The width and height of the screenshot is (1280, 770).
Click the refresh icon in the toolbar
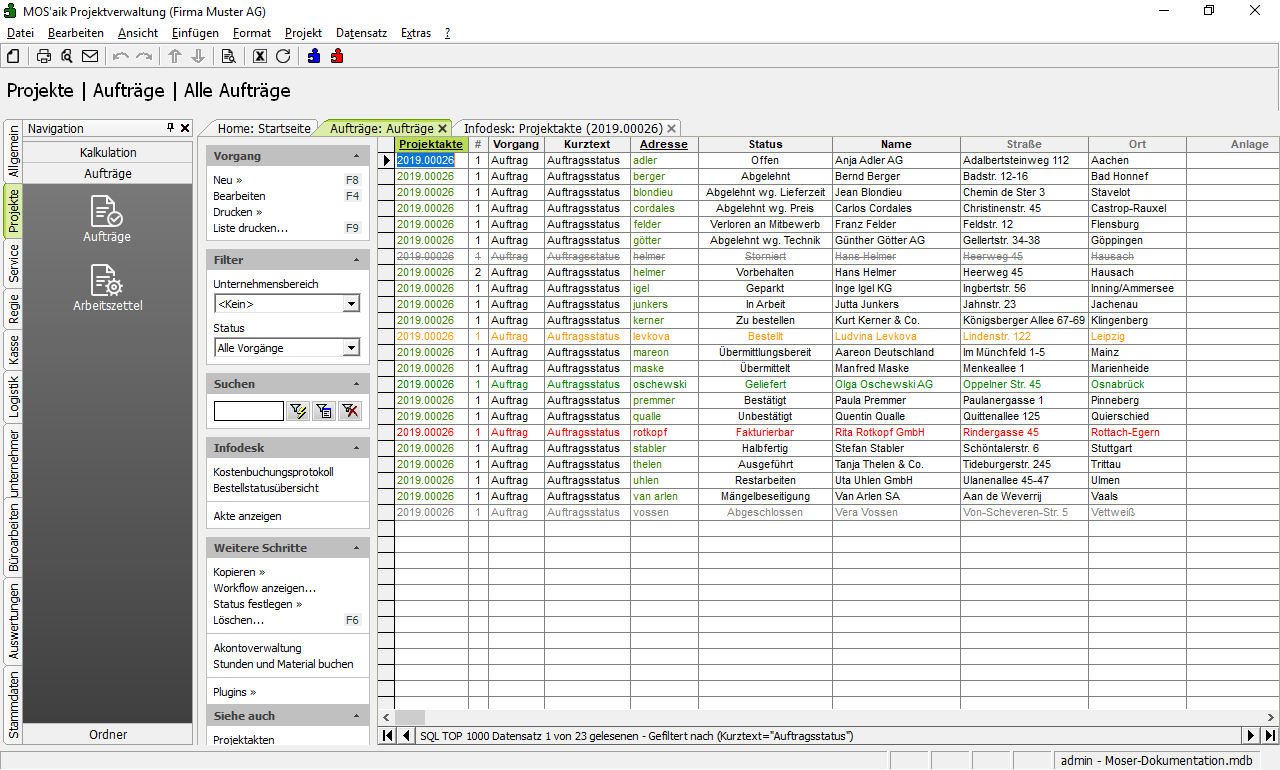pos(283,56)
